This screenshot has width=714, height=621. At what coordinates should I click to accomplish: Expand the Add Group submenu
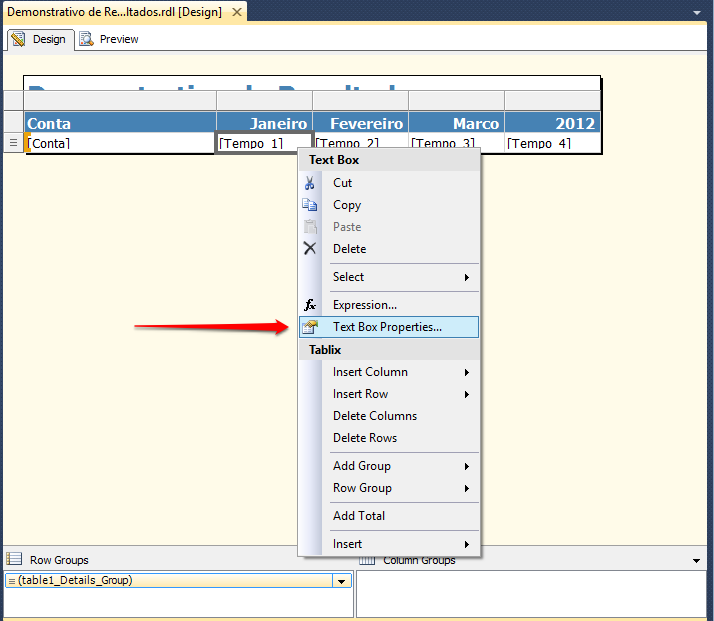point(467,466)
